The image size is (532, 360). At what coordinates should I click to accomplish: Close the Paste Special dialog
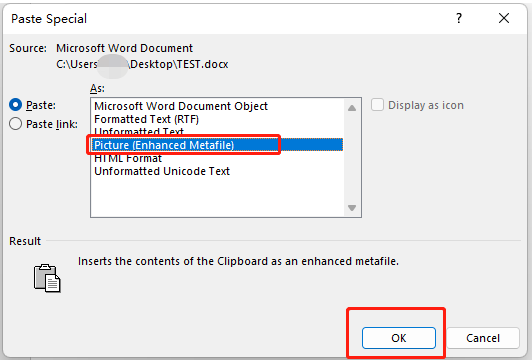504,18
